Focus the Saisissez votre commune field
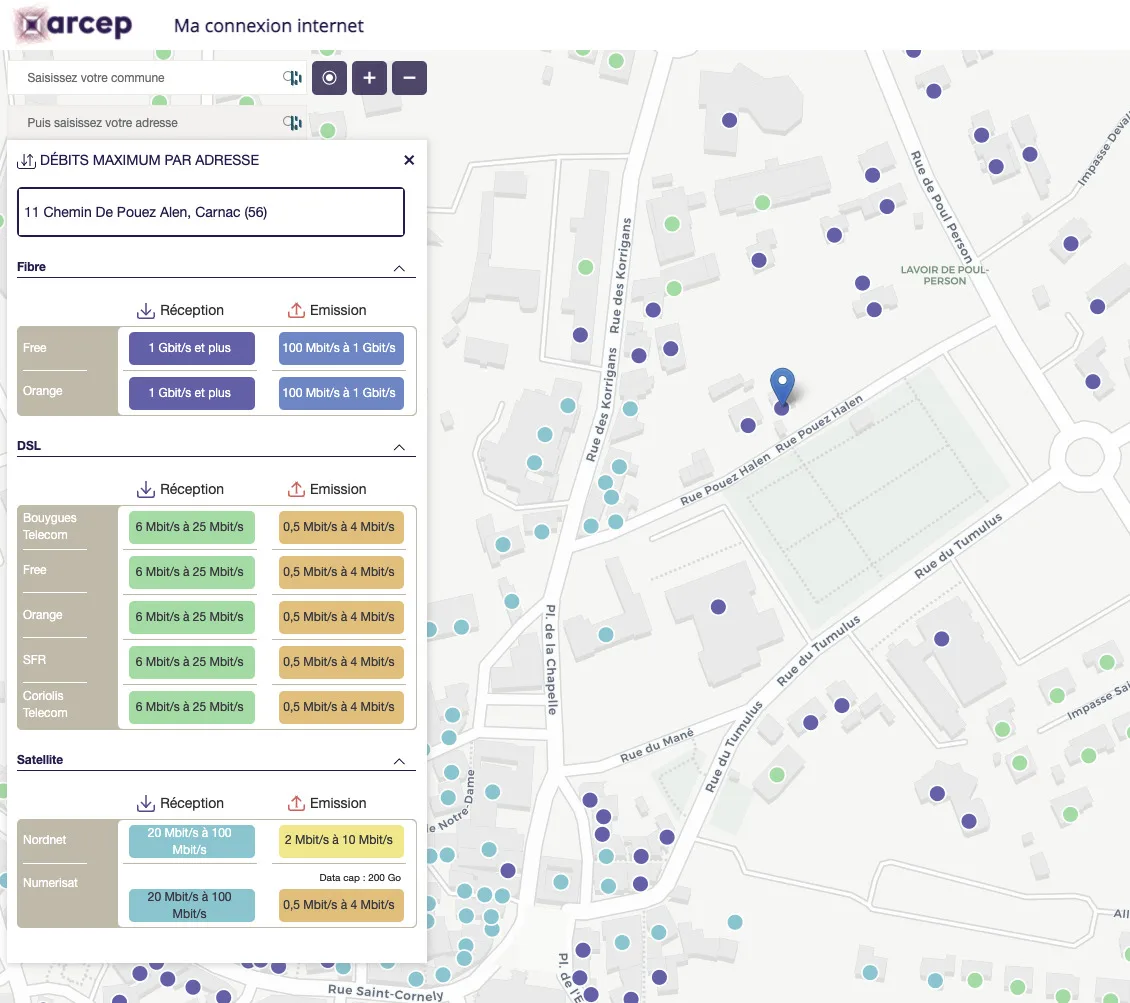The height and width of the screenshot is (1003, 1130). tap(156, 78)
